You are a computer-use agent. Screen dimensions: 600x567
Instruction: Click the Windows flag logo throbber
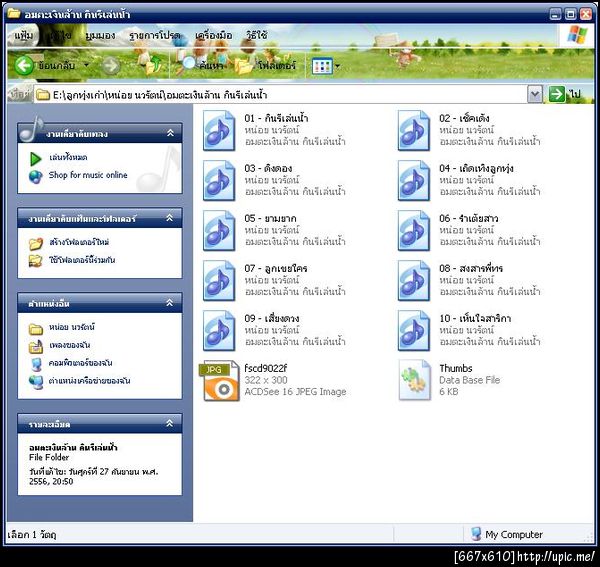[577, 35]
